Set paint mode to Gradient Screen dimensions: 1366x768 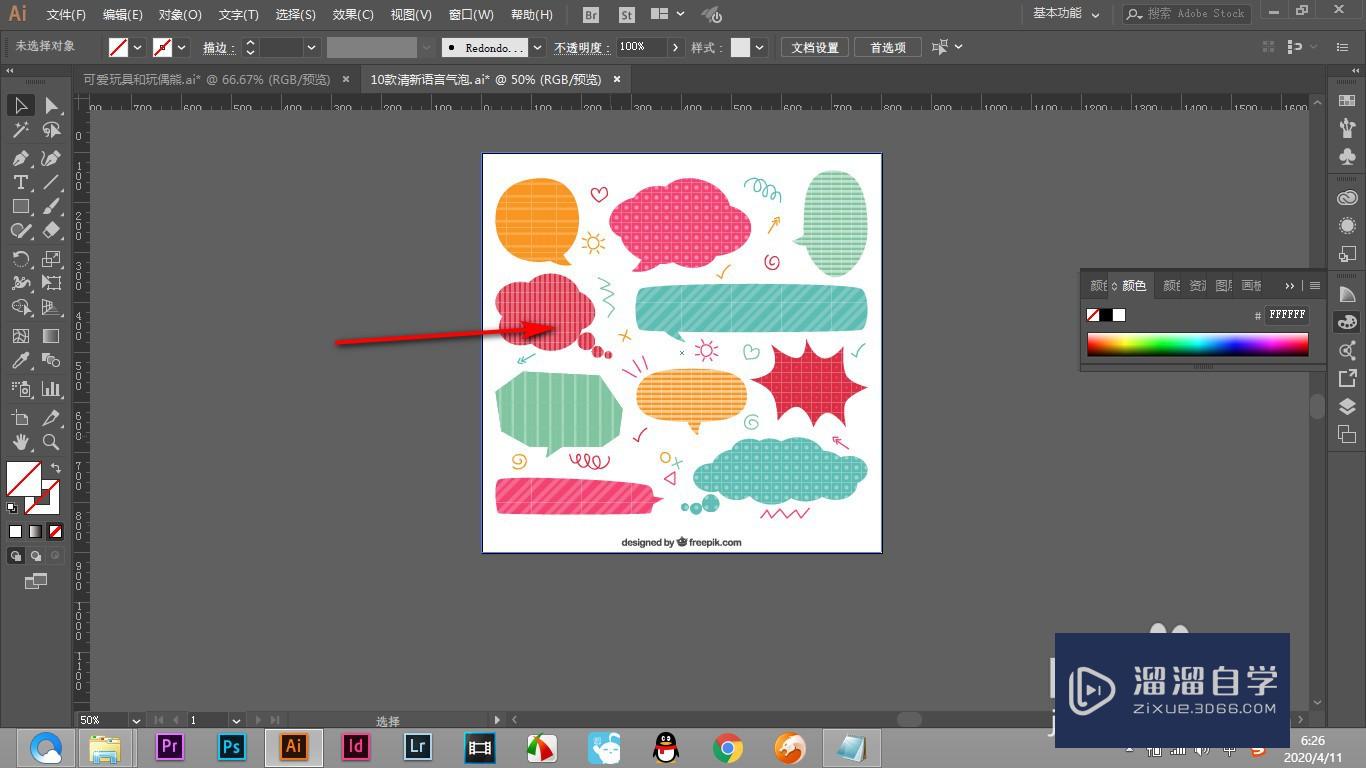(35, 532)
